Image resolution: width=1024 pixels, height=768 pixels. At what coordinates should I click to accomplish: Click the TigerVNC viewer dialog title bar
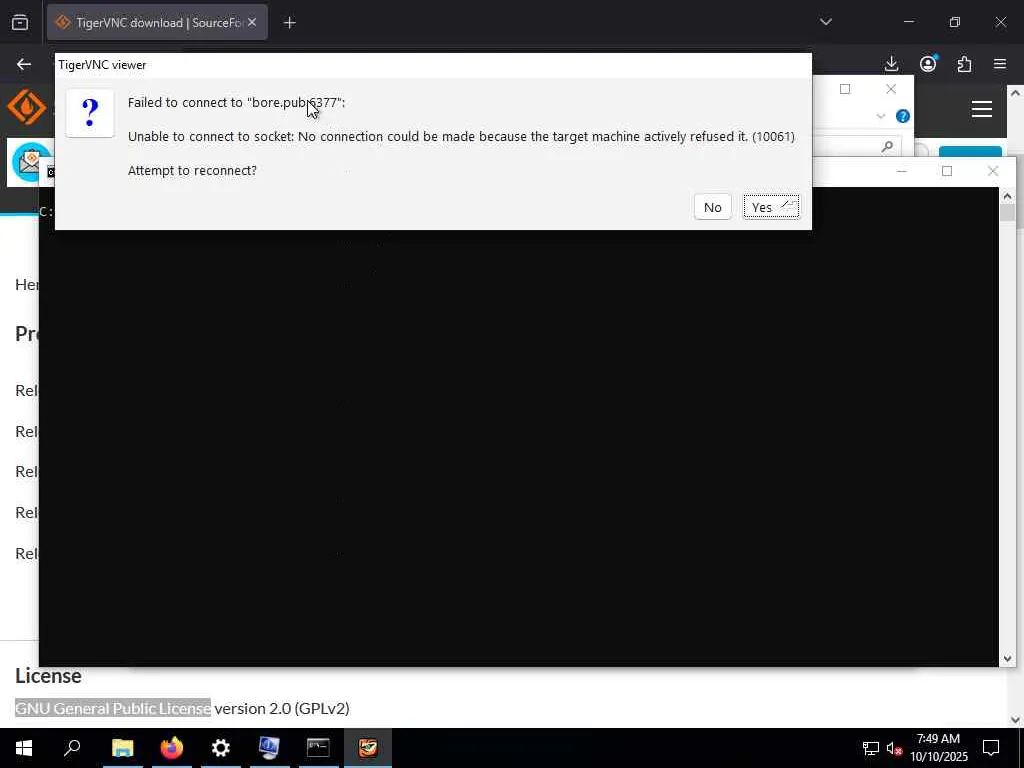click(x=433, y=65)
